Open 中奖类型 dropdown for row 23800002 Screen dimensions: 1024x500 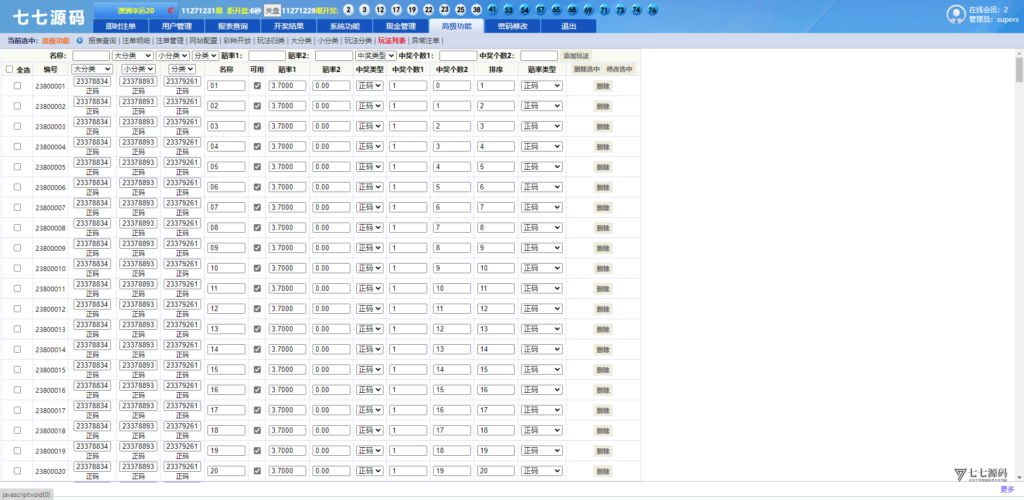coord(370,106)
